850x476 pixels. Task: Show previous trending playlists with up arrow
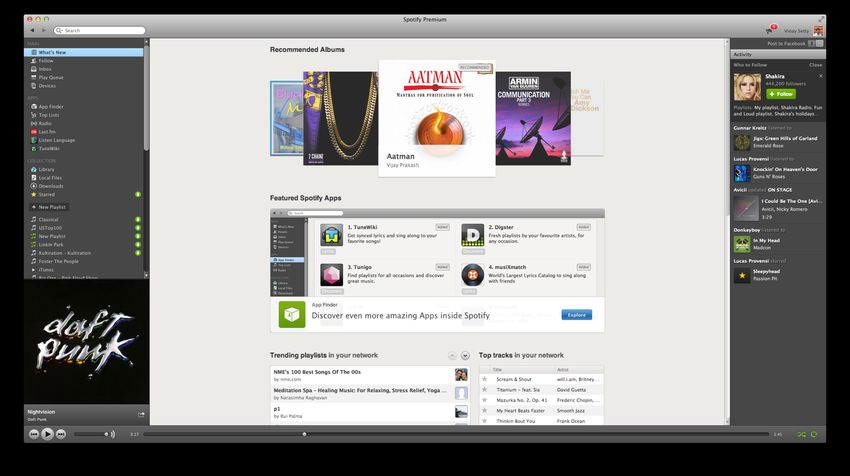coord(452,356)
